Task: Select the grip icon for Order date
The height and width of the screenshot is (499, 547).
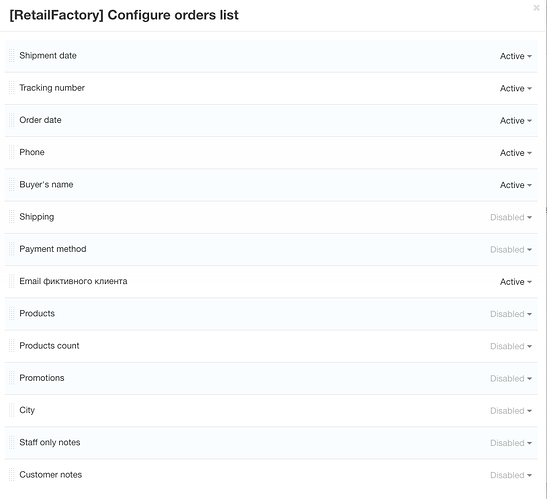Action: [x=12, y=120]
